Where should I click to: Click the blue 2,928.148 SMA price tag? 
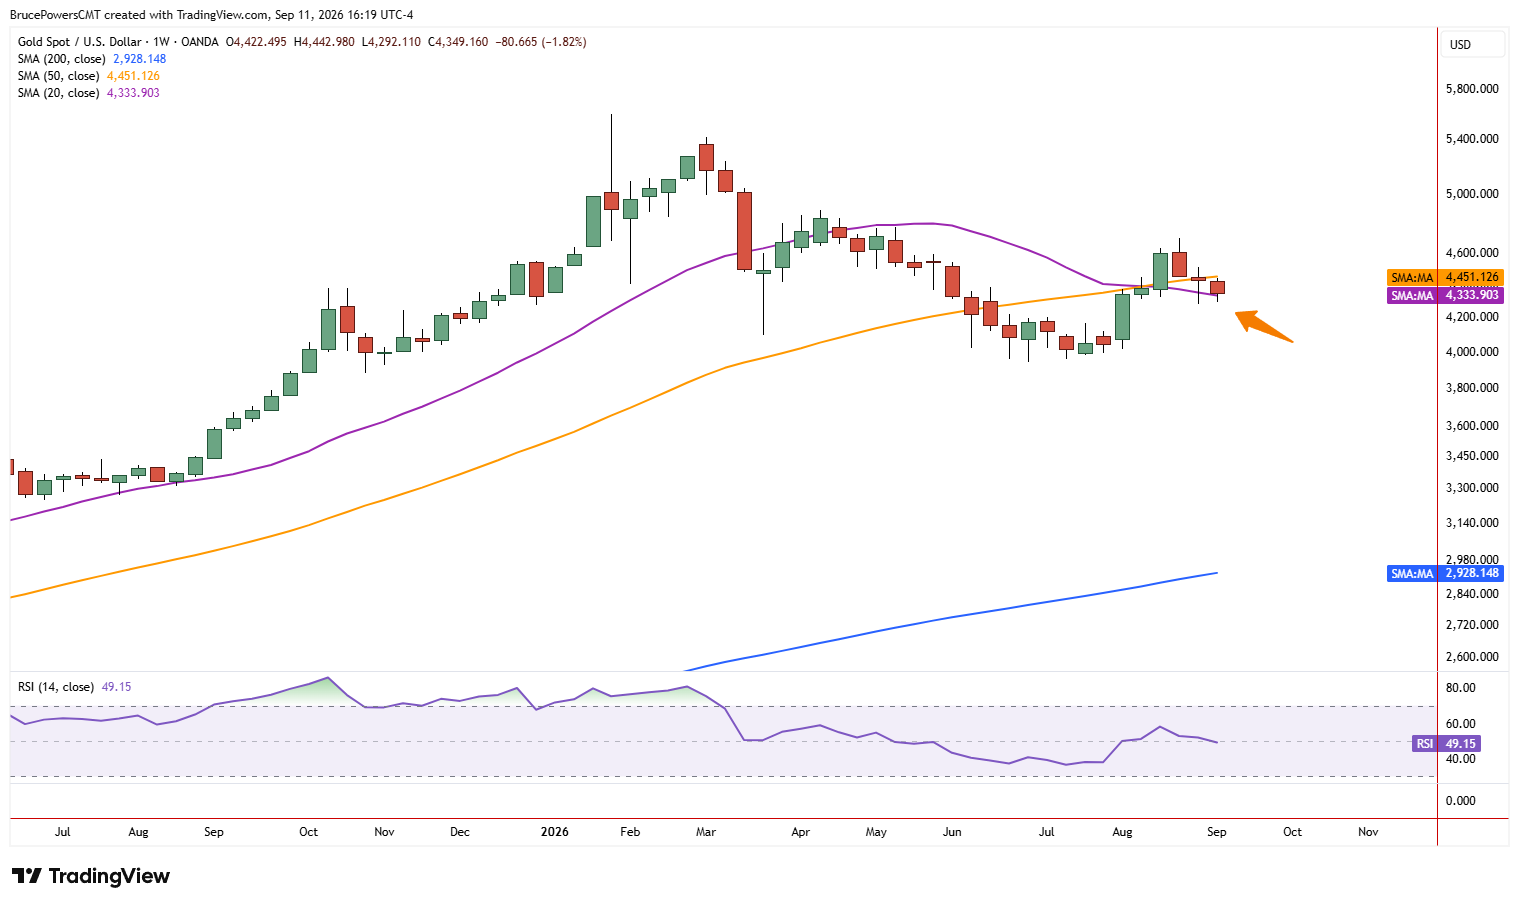pos(1445,573)
